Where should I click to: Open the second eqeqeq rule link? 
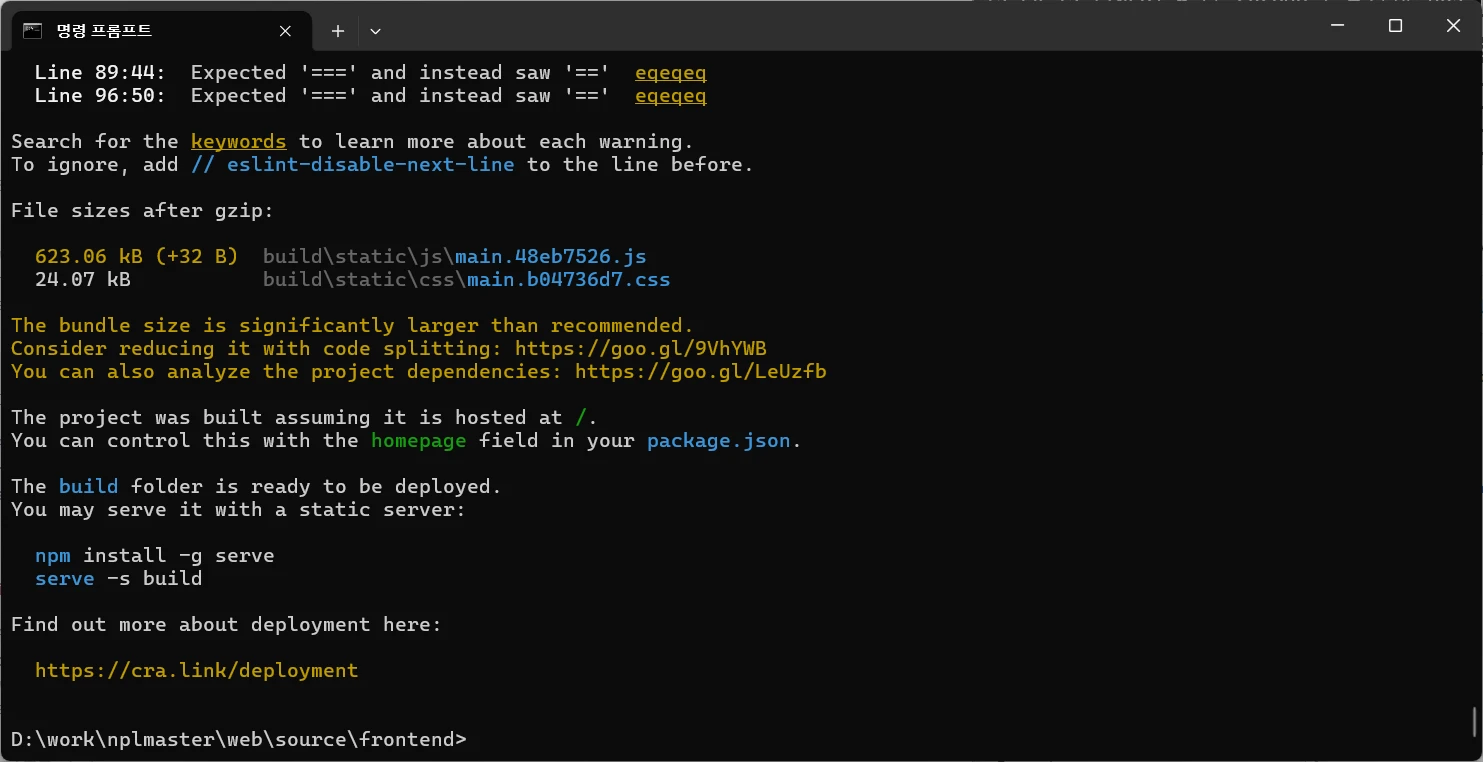tap(670, 96)
